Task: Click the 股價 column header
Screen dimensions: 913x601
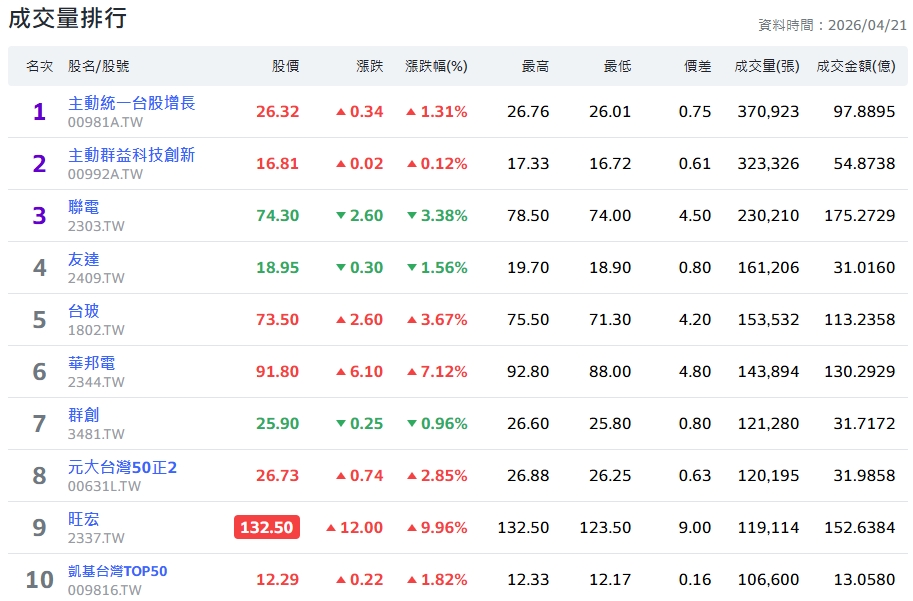Action: pyautogui.click(x=285, y=66)
